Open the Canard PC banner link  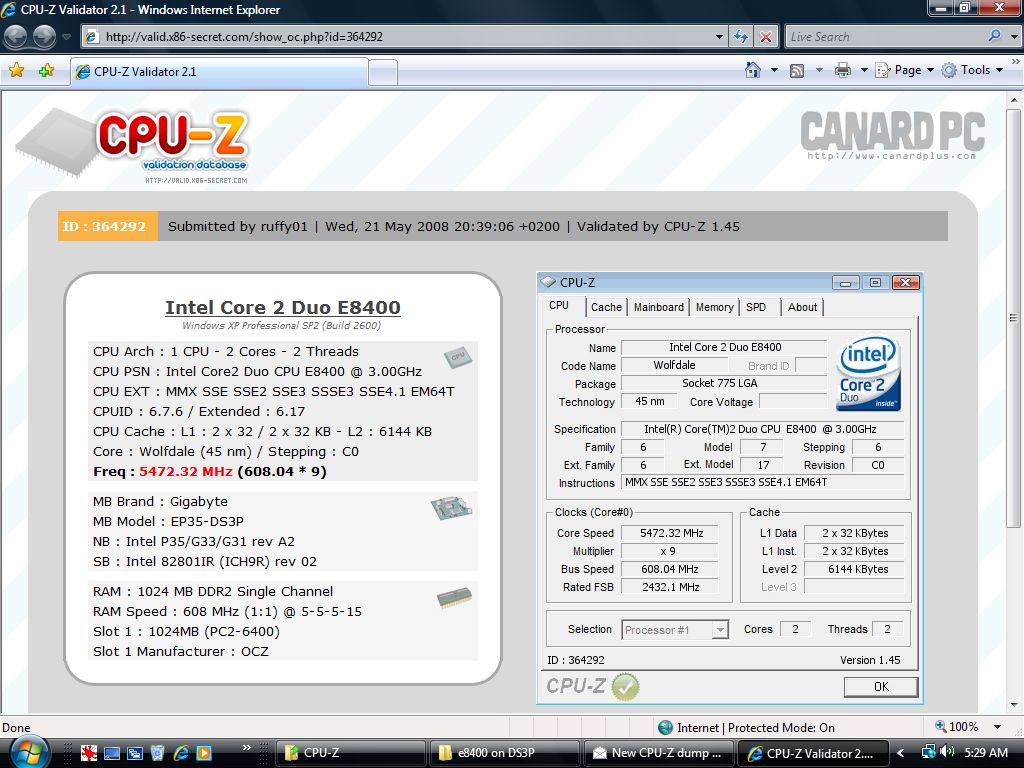(x=892, y=135)
